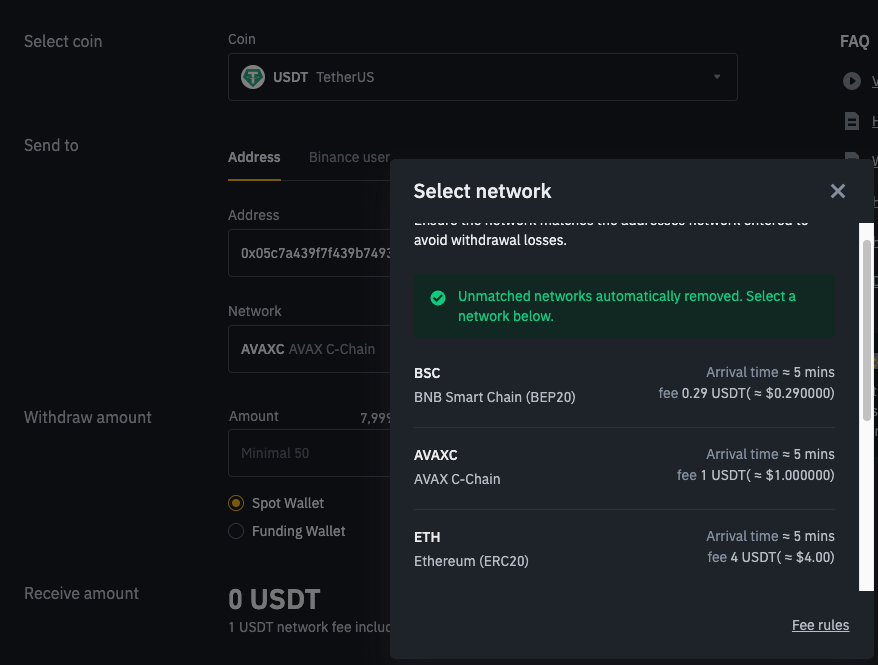Click the Amount field with Minimal 50
This screenshot has width=878, height=665.
[x=308, y=453]
